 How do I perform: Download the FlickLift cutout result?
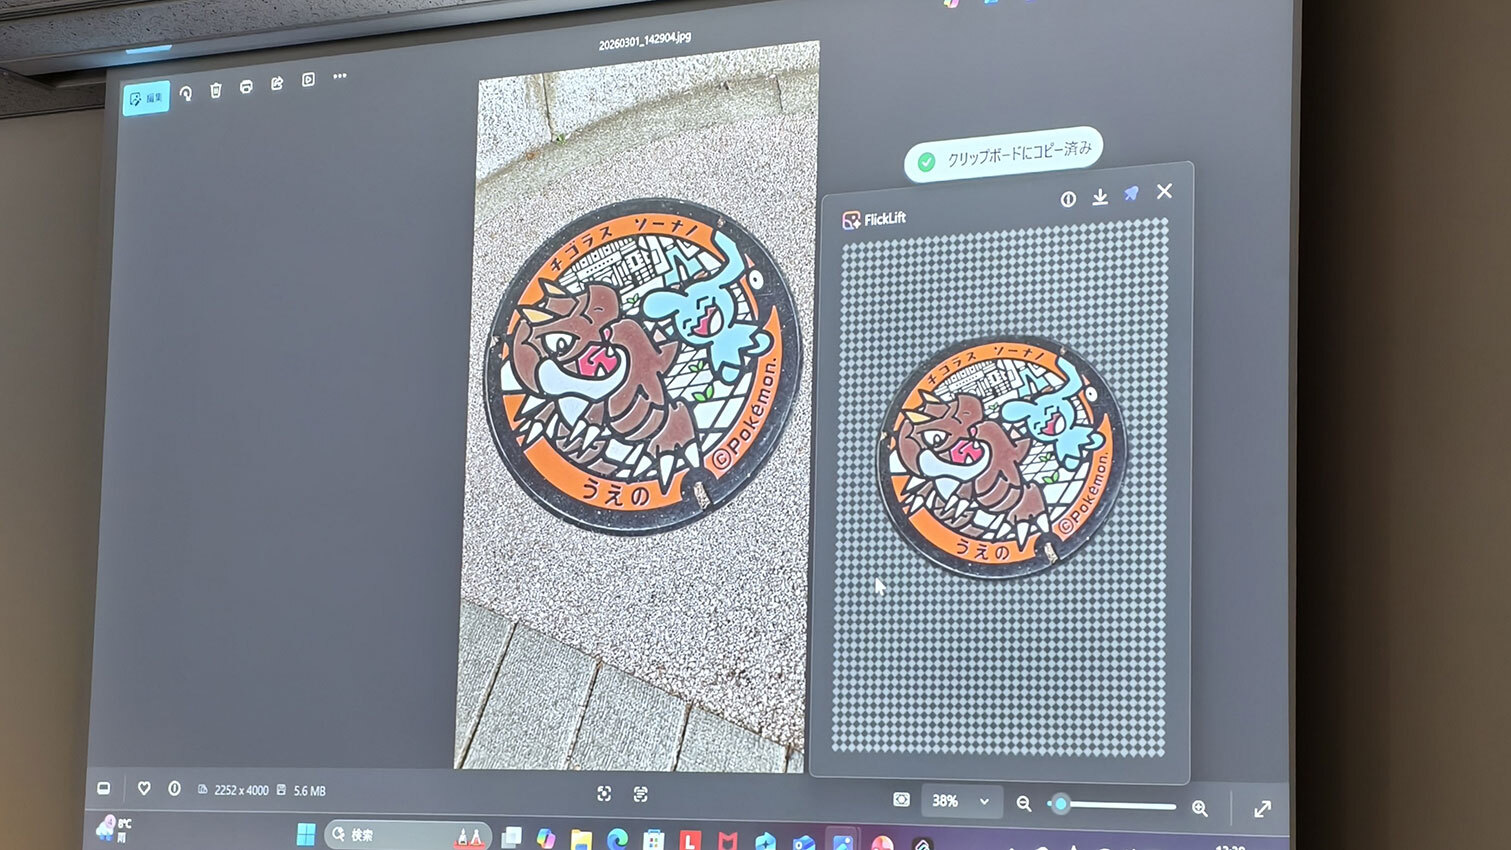click(x=1100, y=197)
